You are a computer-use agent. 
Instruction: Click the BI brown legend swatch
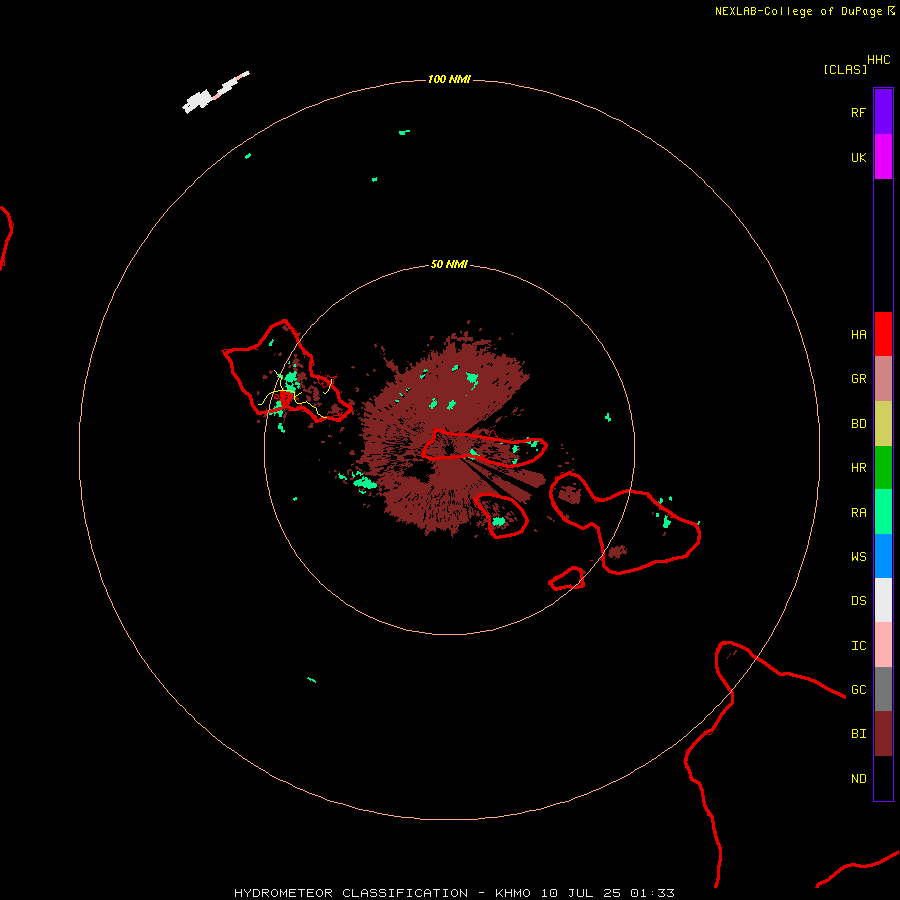883,734
